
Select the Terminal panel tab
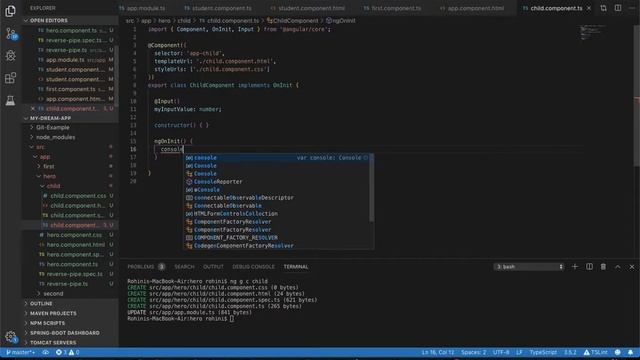point(296,267)
